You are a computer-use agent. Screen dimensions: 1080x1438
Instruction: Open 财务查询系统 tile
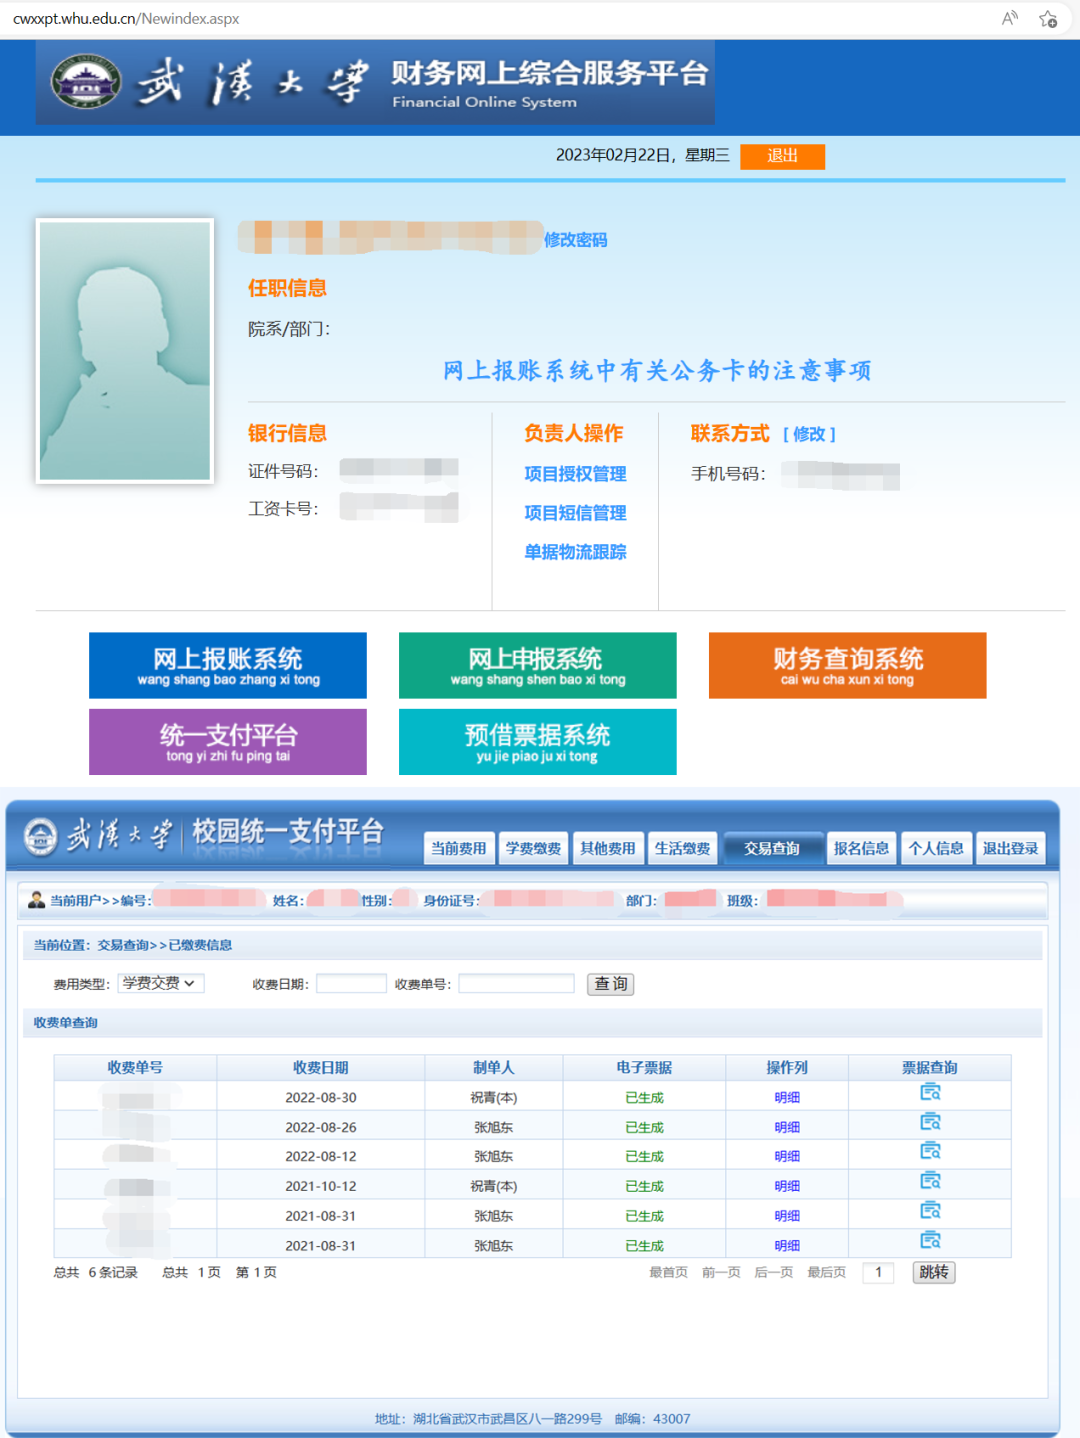pos(848,665)
